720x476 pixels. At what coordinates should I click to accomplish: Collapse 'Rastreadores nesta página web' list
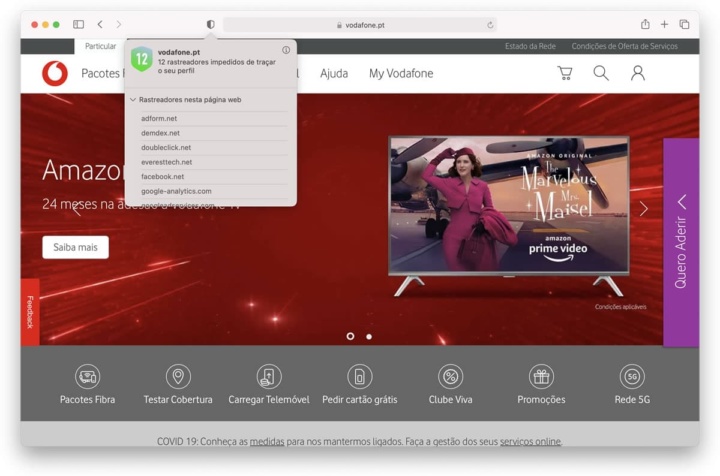coord(133,100)
